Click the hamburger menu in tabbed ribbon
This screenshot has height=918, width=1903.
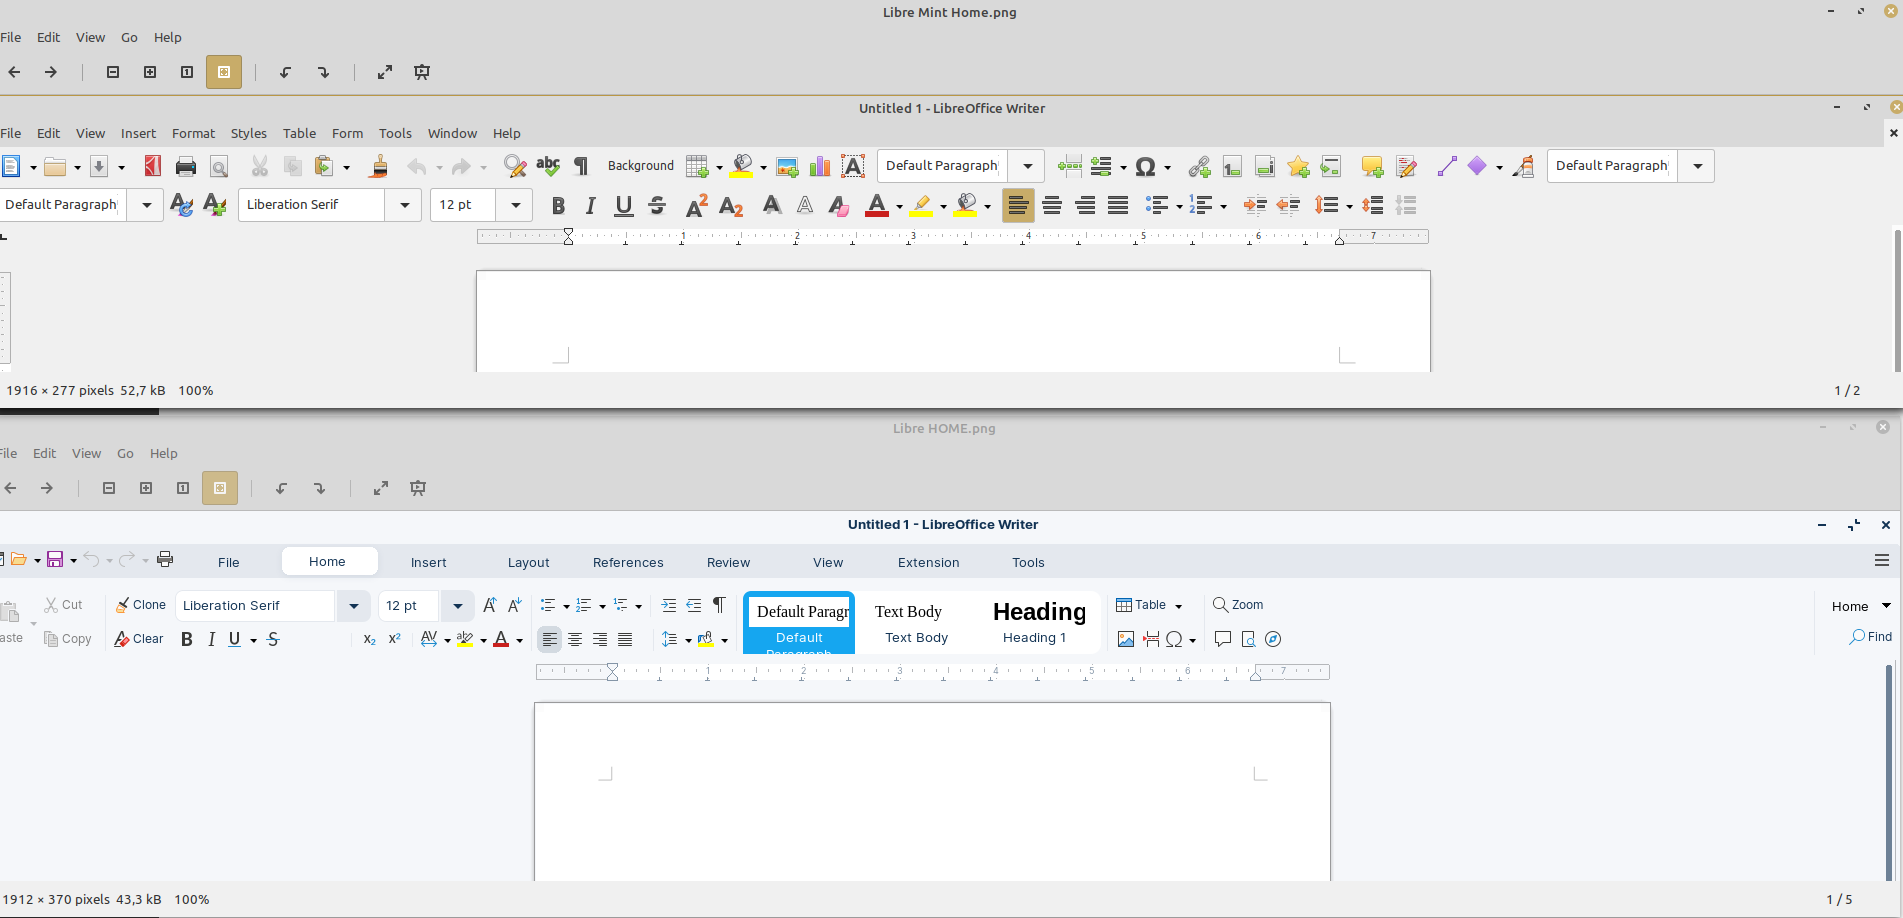tap(1882, 561)
